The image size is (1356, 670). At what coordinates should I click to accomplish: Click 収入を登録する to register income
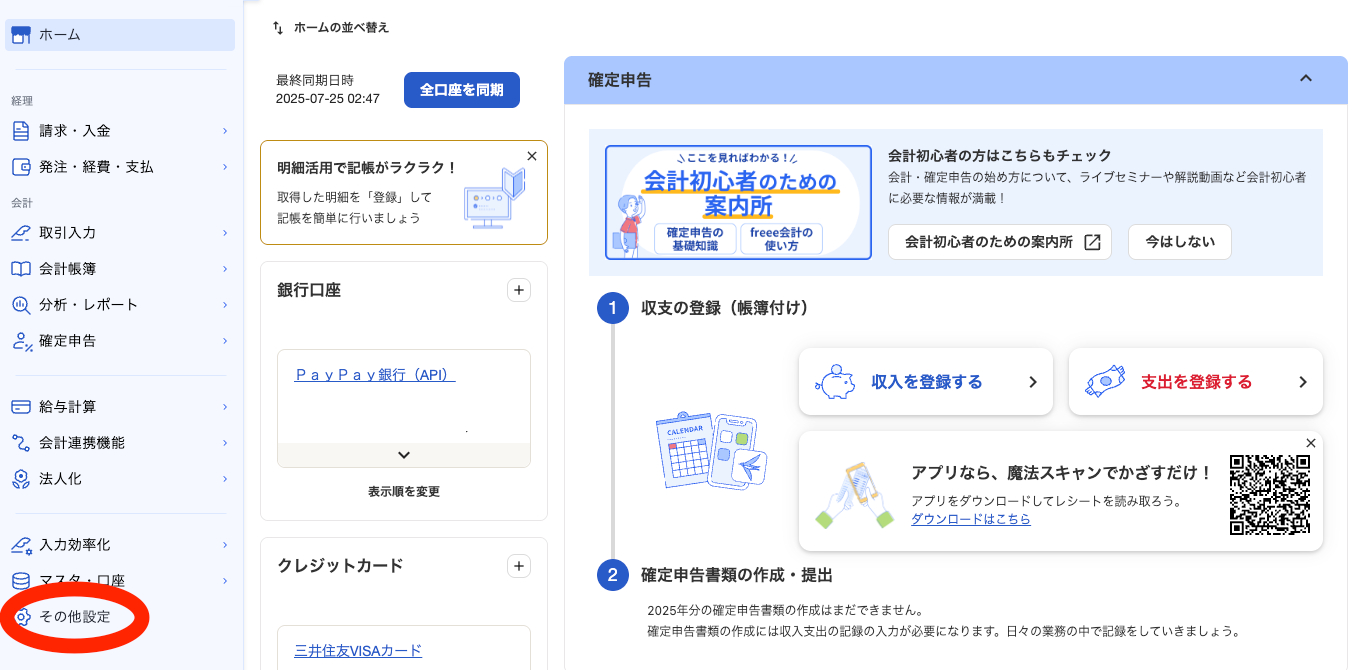925,381
